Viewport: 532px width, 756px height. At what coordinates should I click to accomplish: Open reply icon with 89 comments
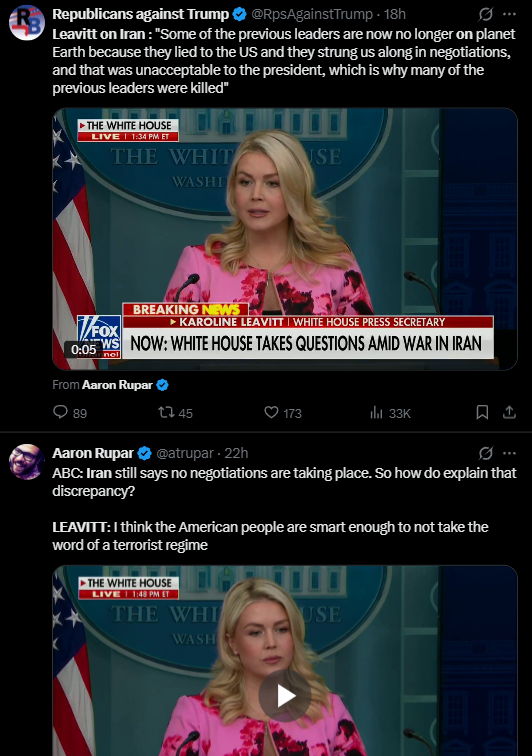coord(60,412)
